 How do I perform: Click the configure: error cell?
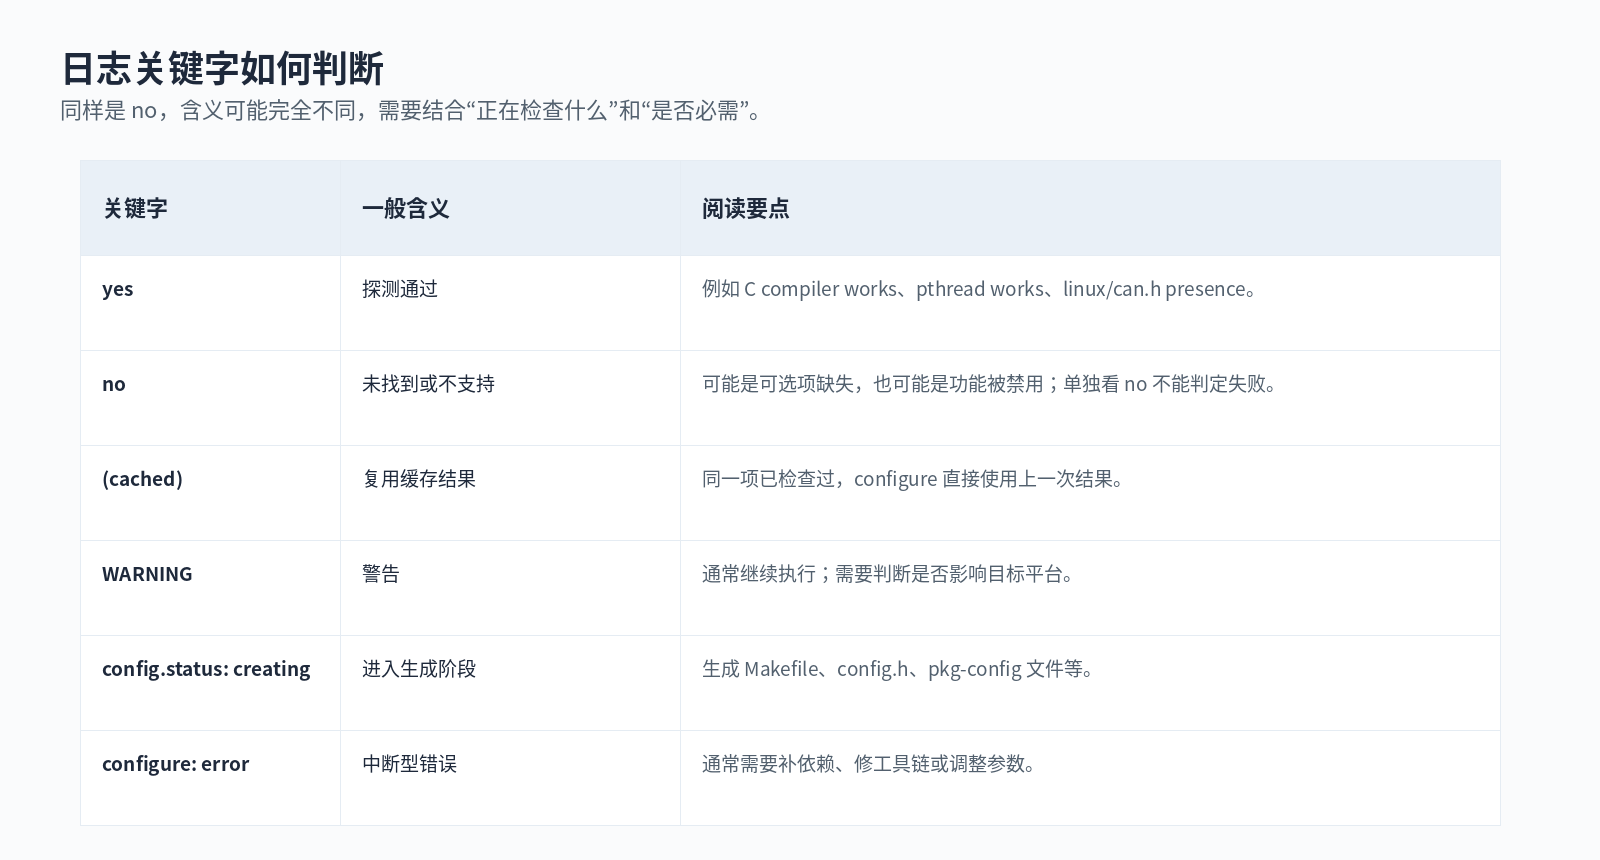point(175,764)
